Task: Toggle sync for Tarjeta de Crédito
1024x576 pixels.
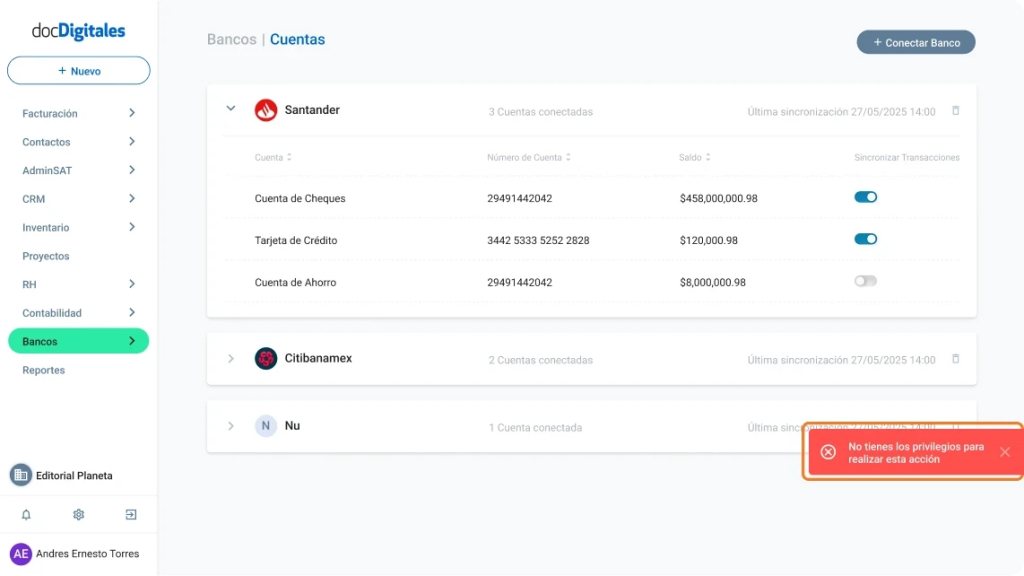Action: 865,239
